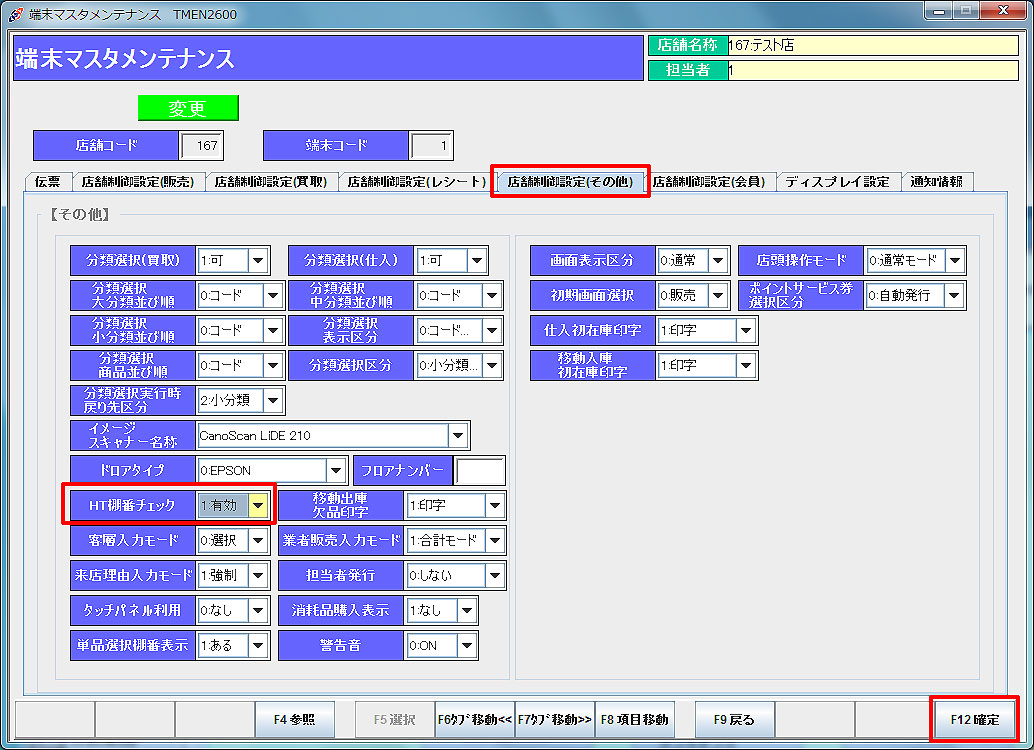Screen dimensions: 1034x750
Task: Click the 端末コード input field
Action: tap(432, 146)
